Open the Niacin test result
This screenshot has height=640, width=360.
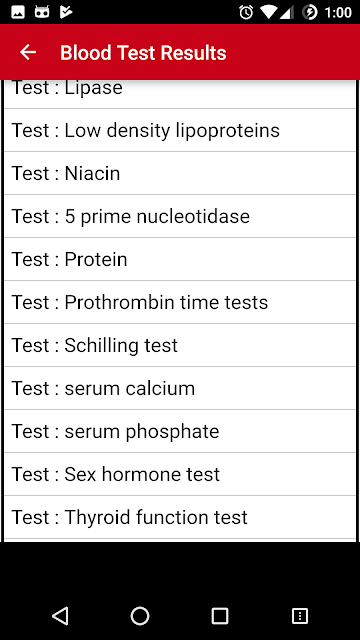(180, 173)
